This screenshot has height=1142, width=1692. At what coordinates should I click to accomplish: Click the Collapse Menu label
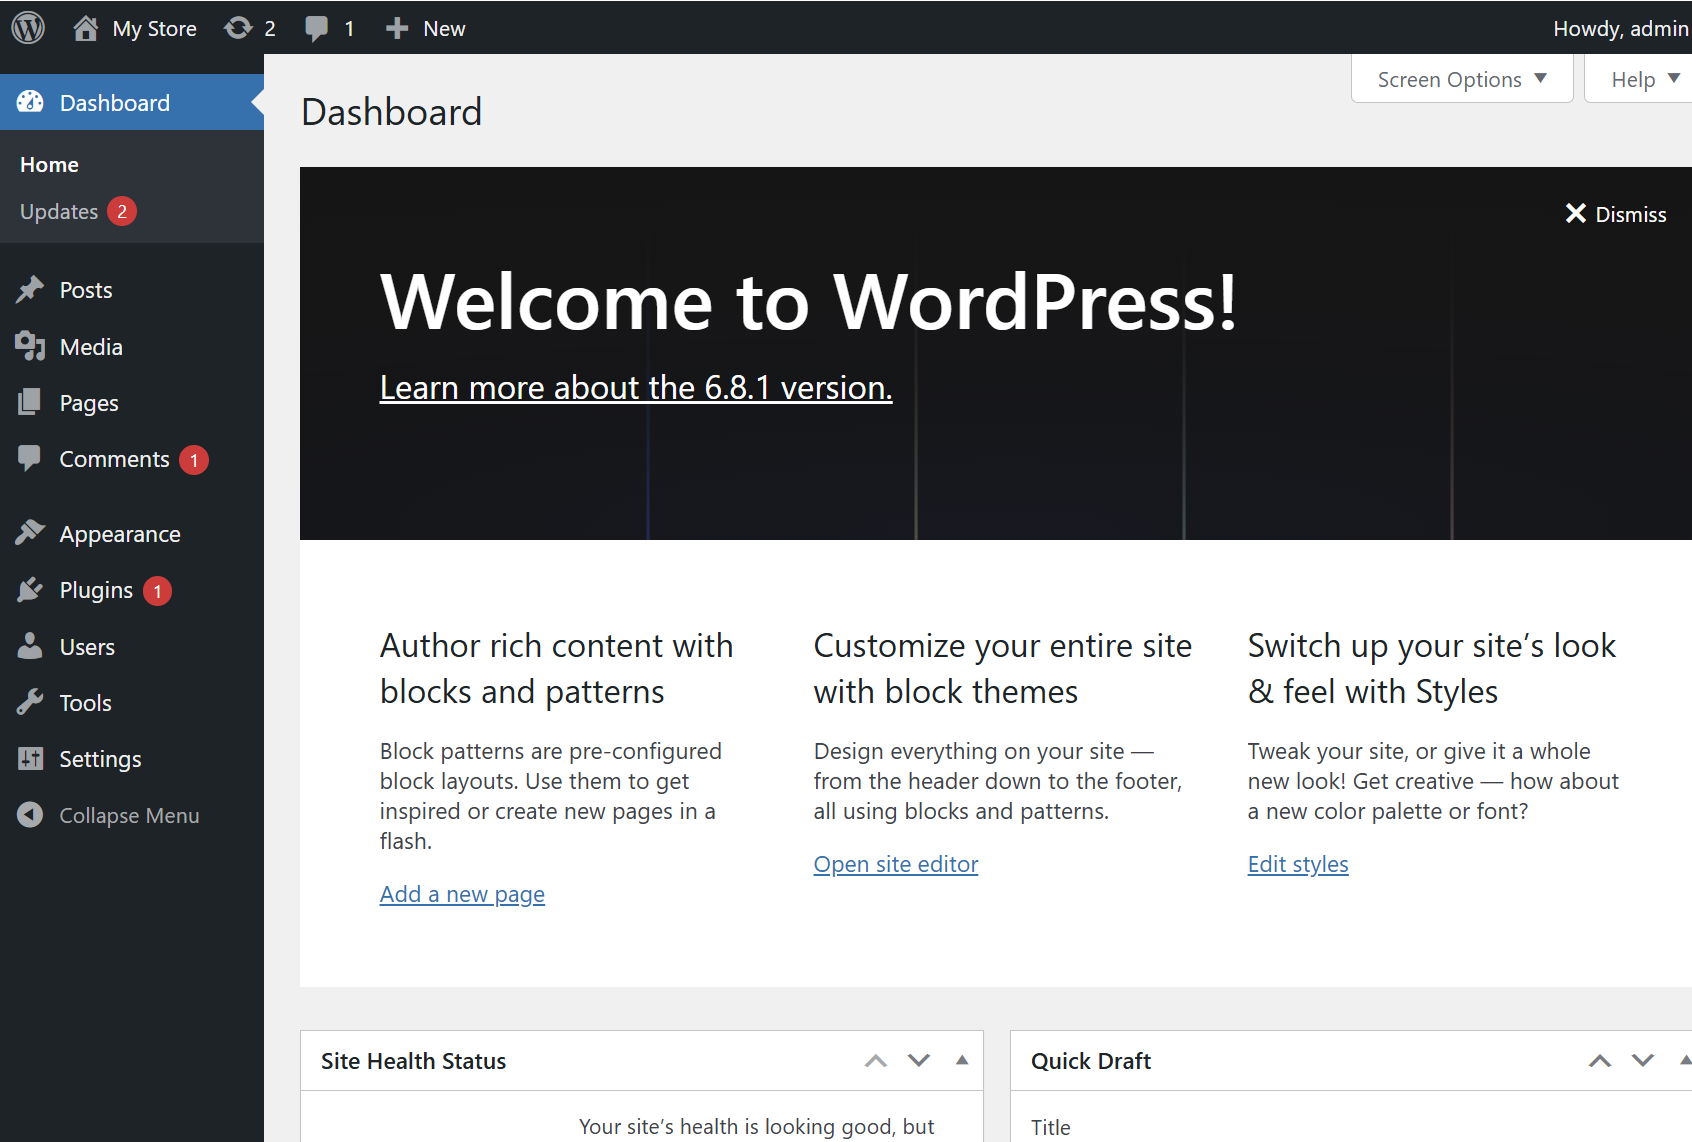click(x=129, y=816)
